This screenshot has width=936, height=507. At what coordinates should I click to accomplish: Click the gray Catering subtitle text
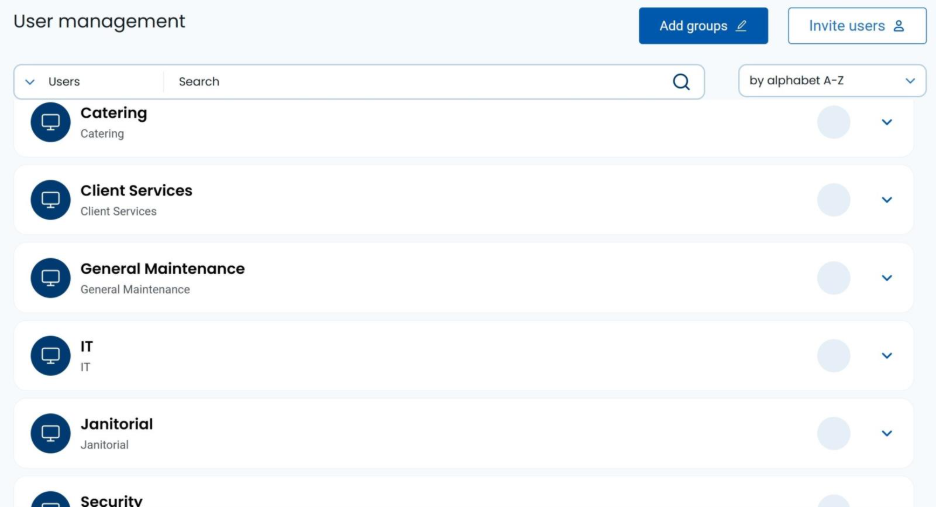[102, 134]
